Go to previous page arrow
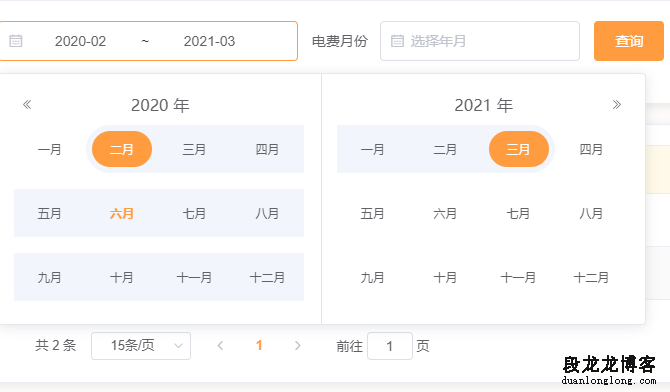Image resolution: width=670 pixels, height=392 pixels. coord(220,345)
